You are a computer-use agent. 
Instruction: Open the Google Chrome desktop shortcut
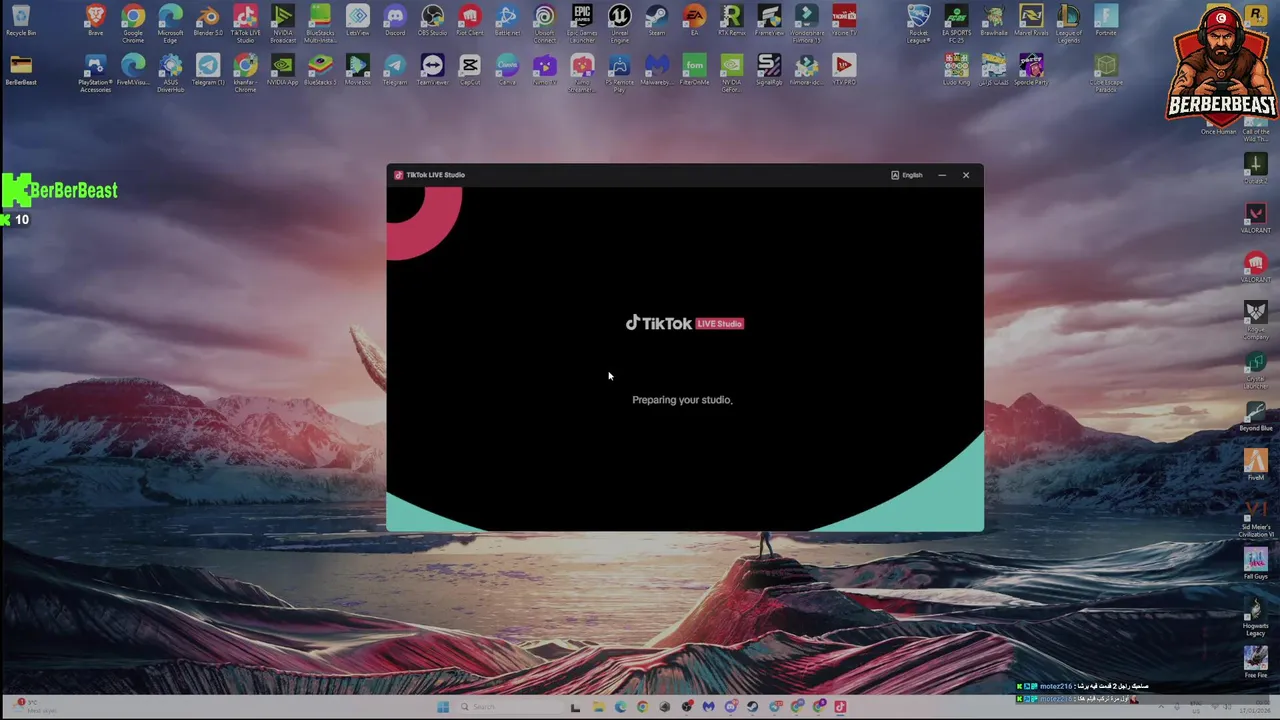(133, 24)
